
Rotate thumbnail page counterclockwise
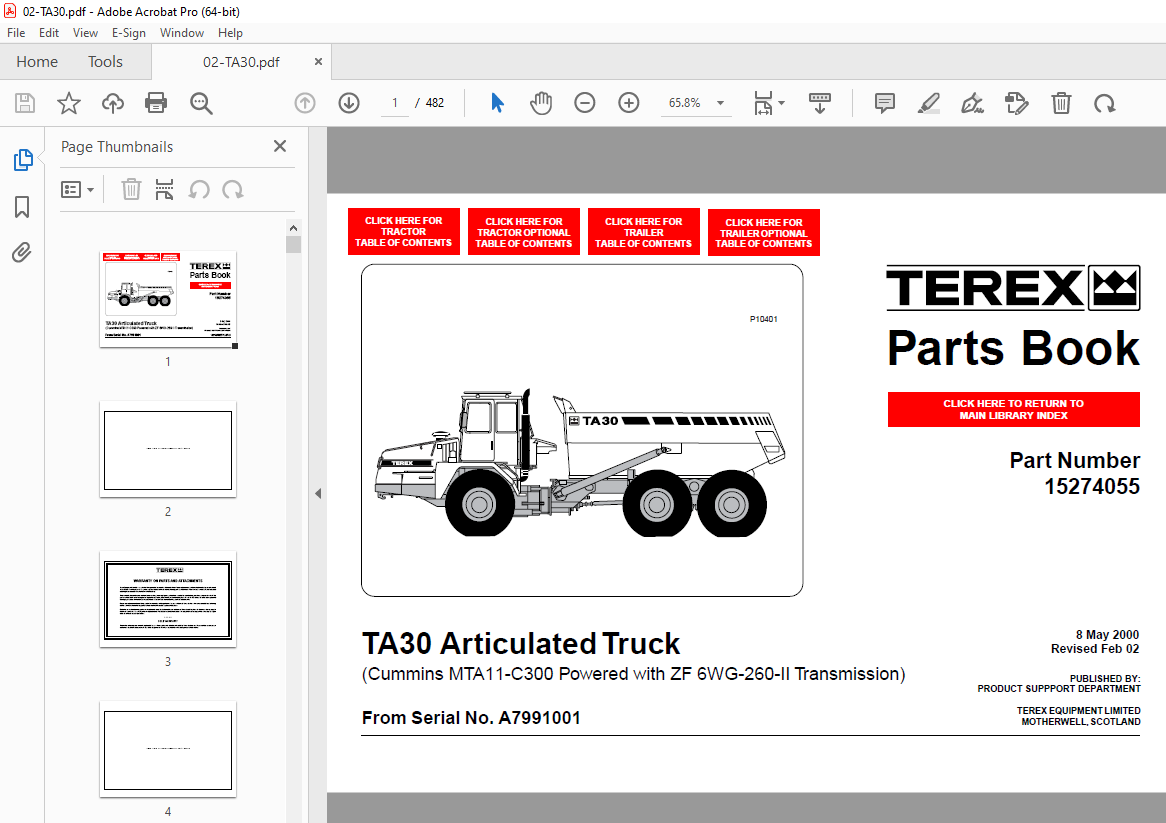click(199, 190)
